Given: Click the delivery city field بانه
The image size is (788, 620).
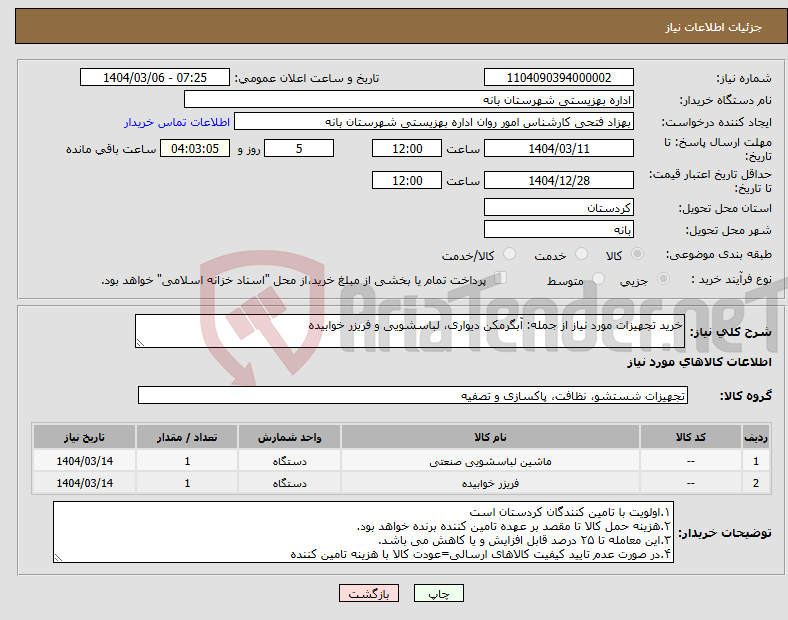Looking at the screenshot, I should coord(558,230).
